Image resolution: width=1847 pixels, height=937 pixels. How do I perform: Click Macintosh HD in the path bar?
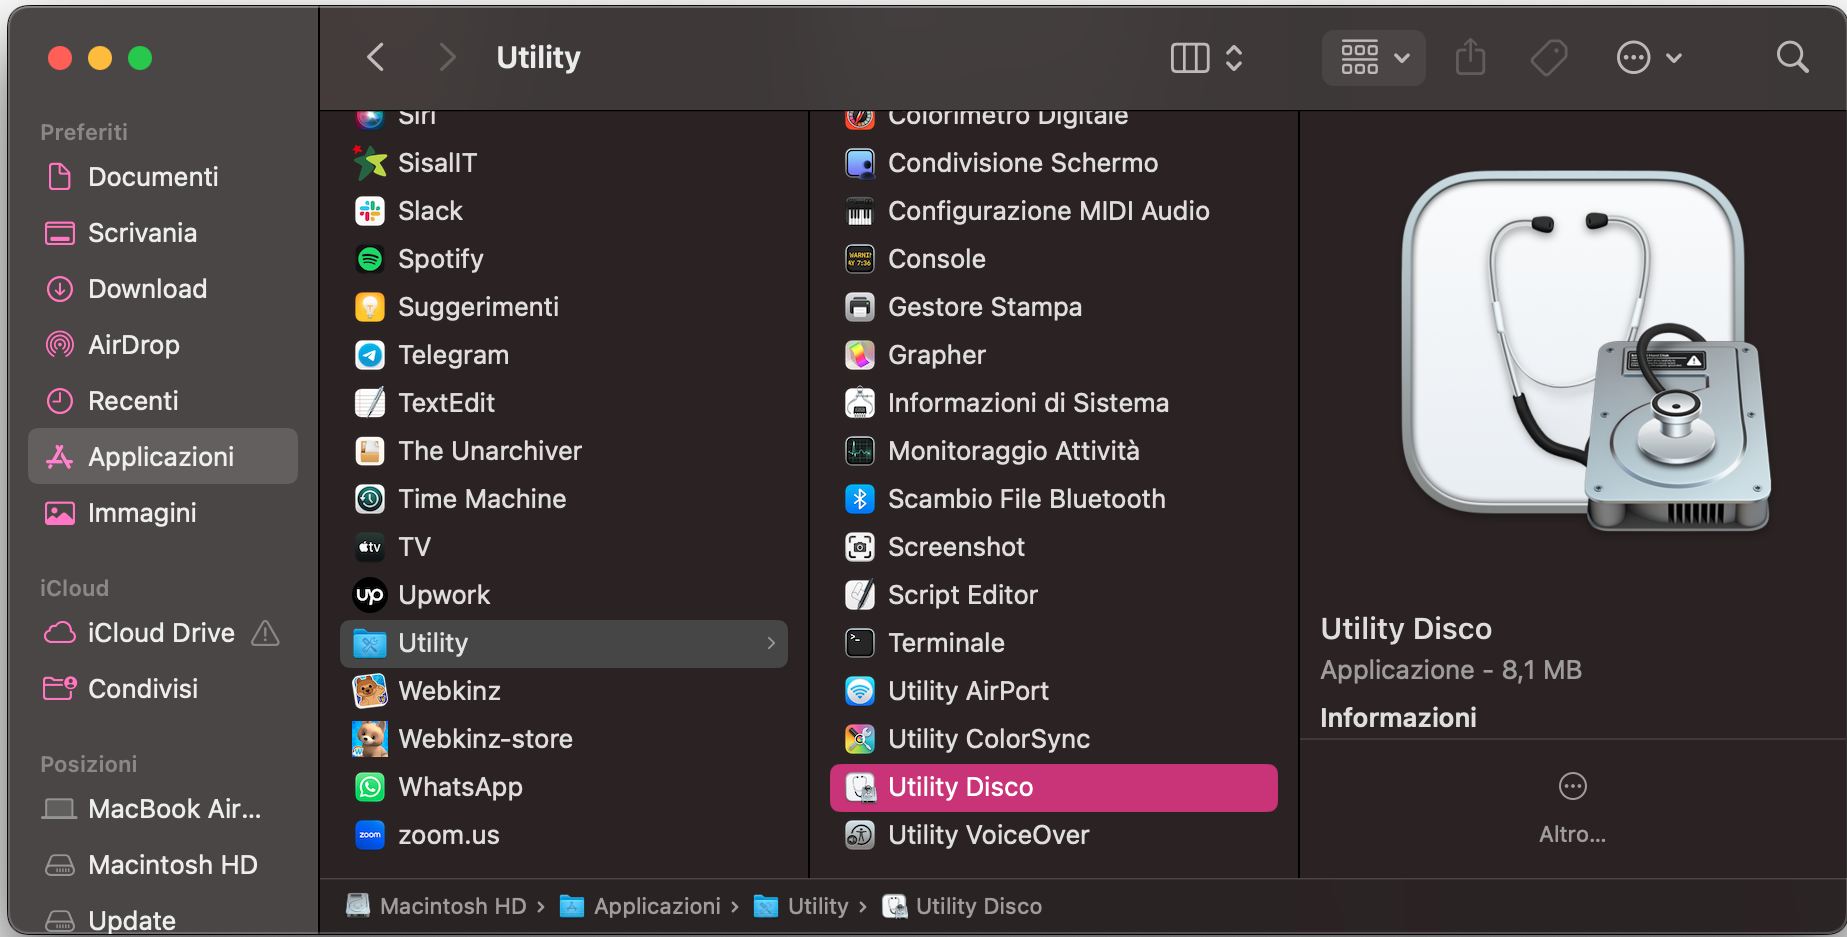point(437,906)
